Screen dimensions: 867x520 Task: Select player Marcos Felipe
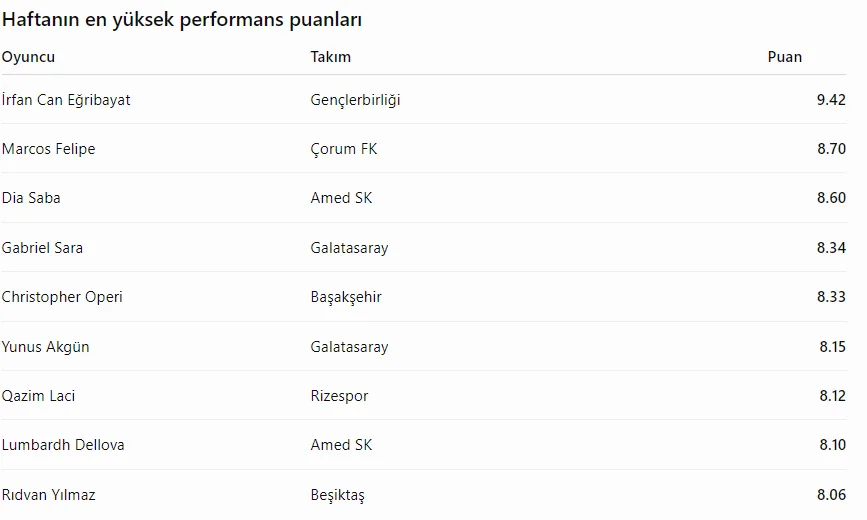(49, 149)
